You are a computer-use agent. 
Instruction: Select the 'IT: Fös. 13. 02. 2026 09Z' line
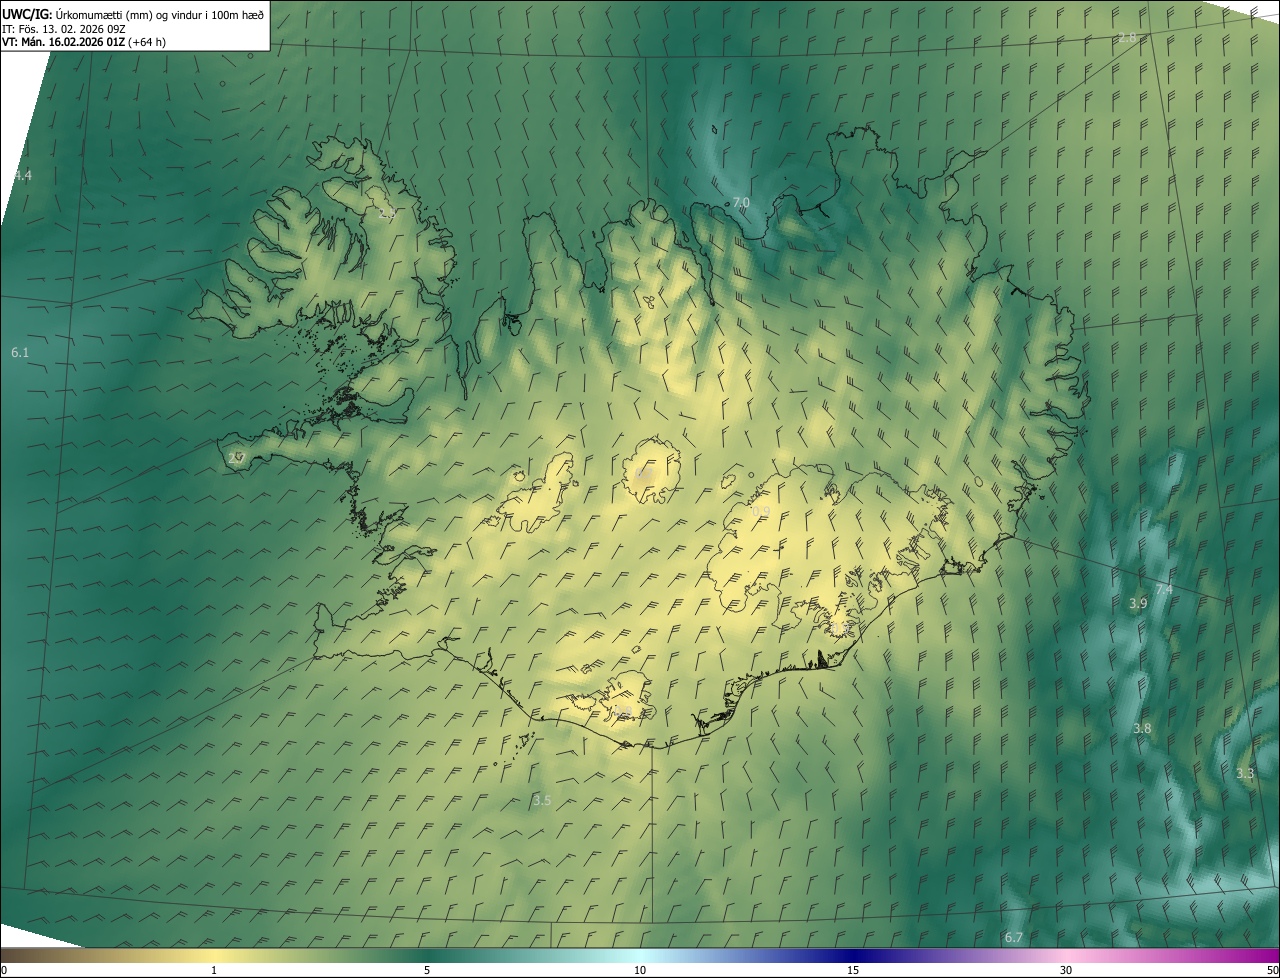[x=64, y=28]
